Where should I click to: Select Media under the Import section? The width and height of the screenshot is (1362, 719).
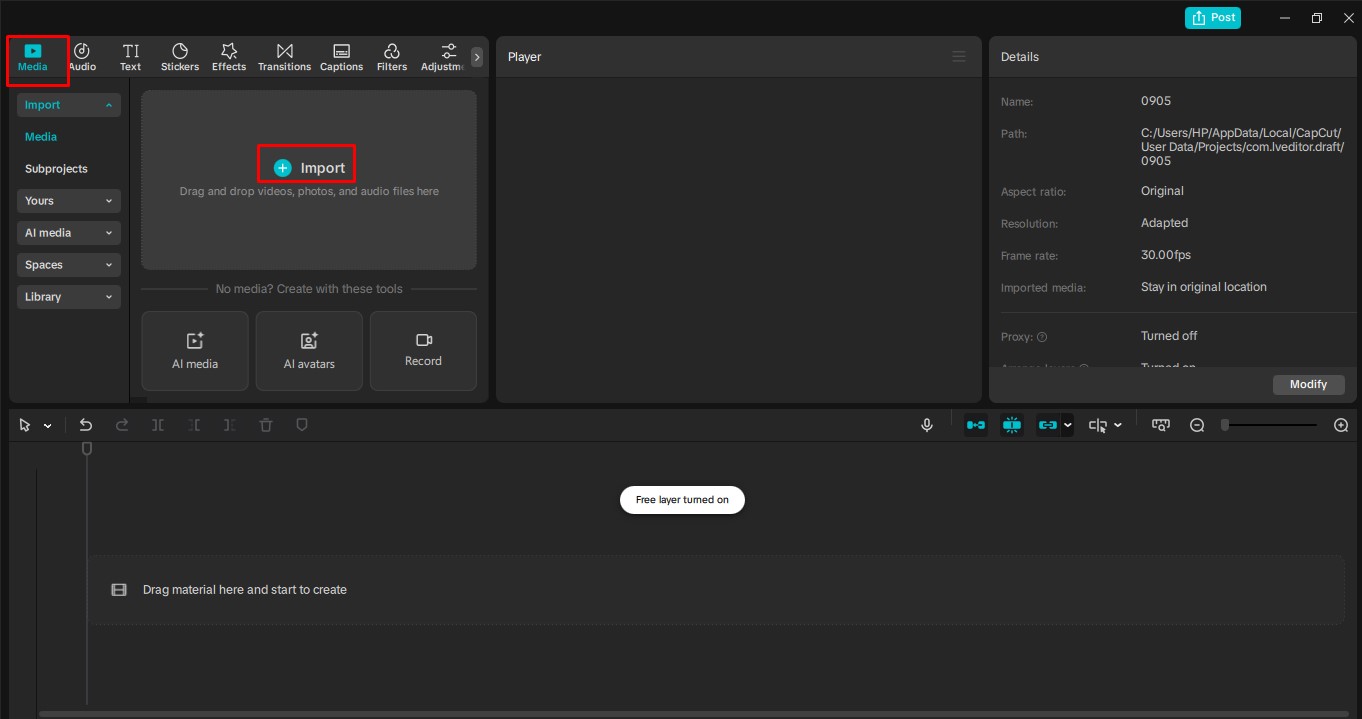(41, 137)
